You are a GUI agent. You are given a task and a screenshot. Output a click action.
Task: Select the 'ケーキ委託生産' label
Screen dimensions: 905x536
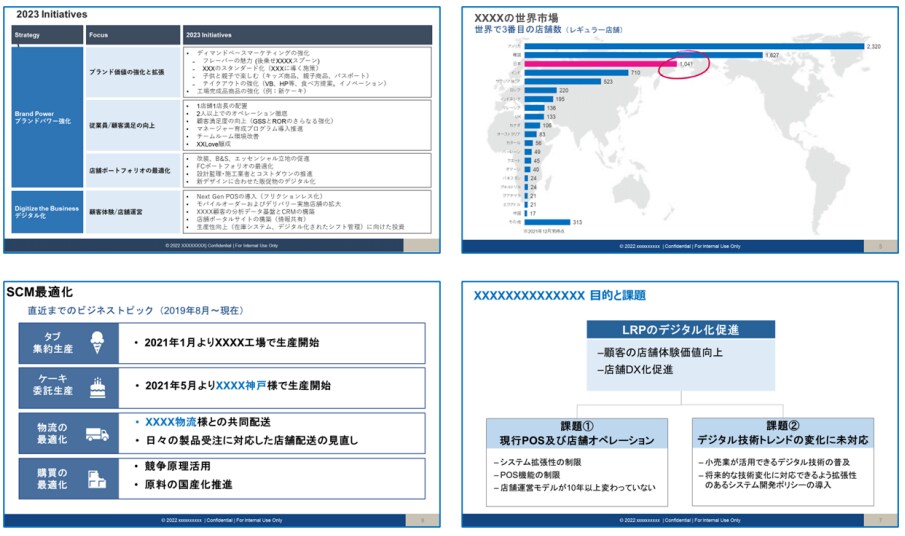[53, 385]
